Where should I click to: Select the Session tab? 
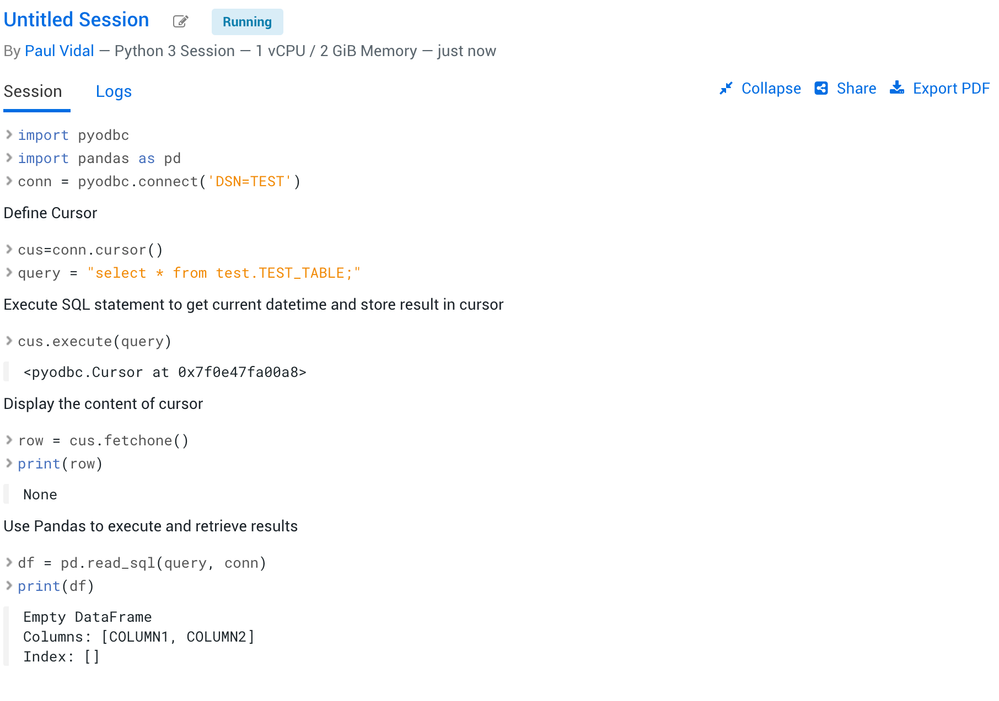33,92
